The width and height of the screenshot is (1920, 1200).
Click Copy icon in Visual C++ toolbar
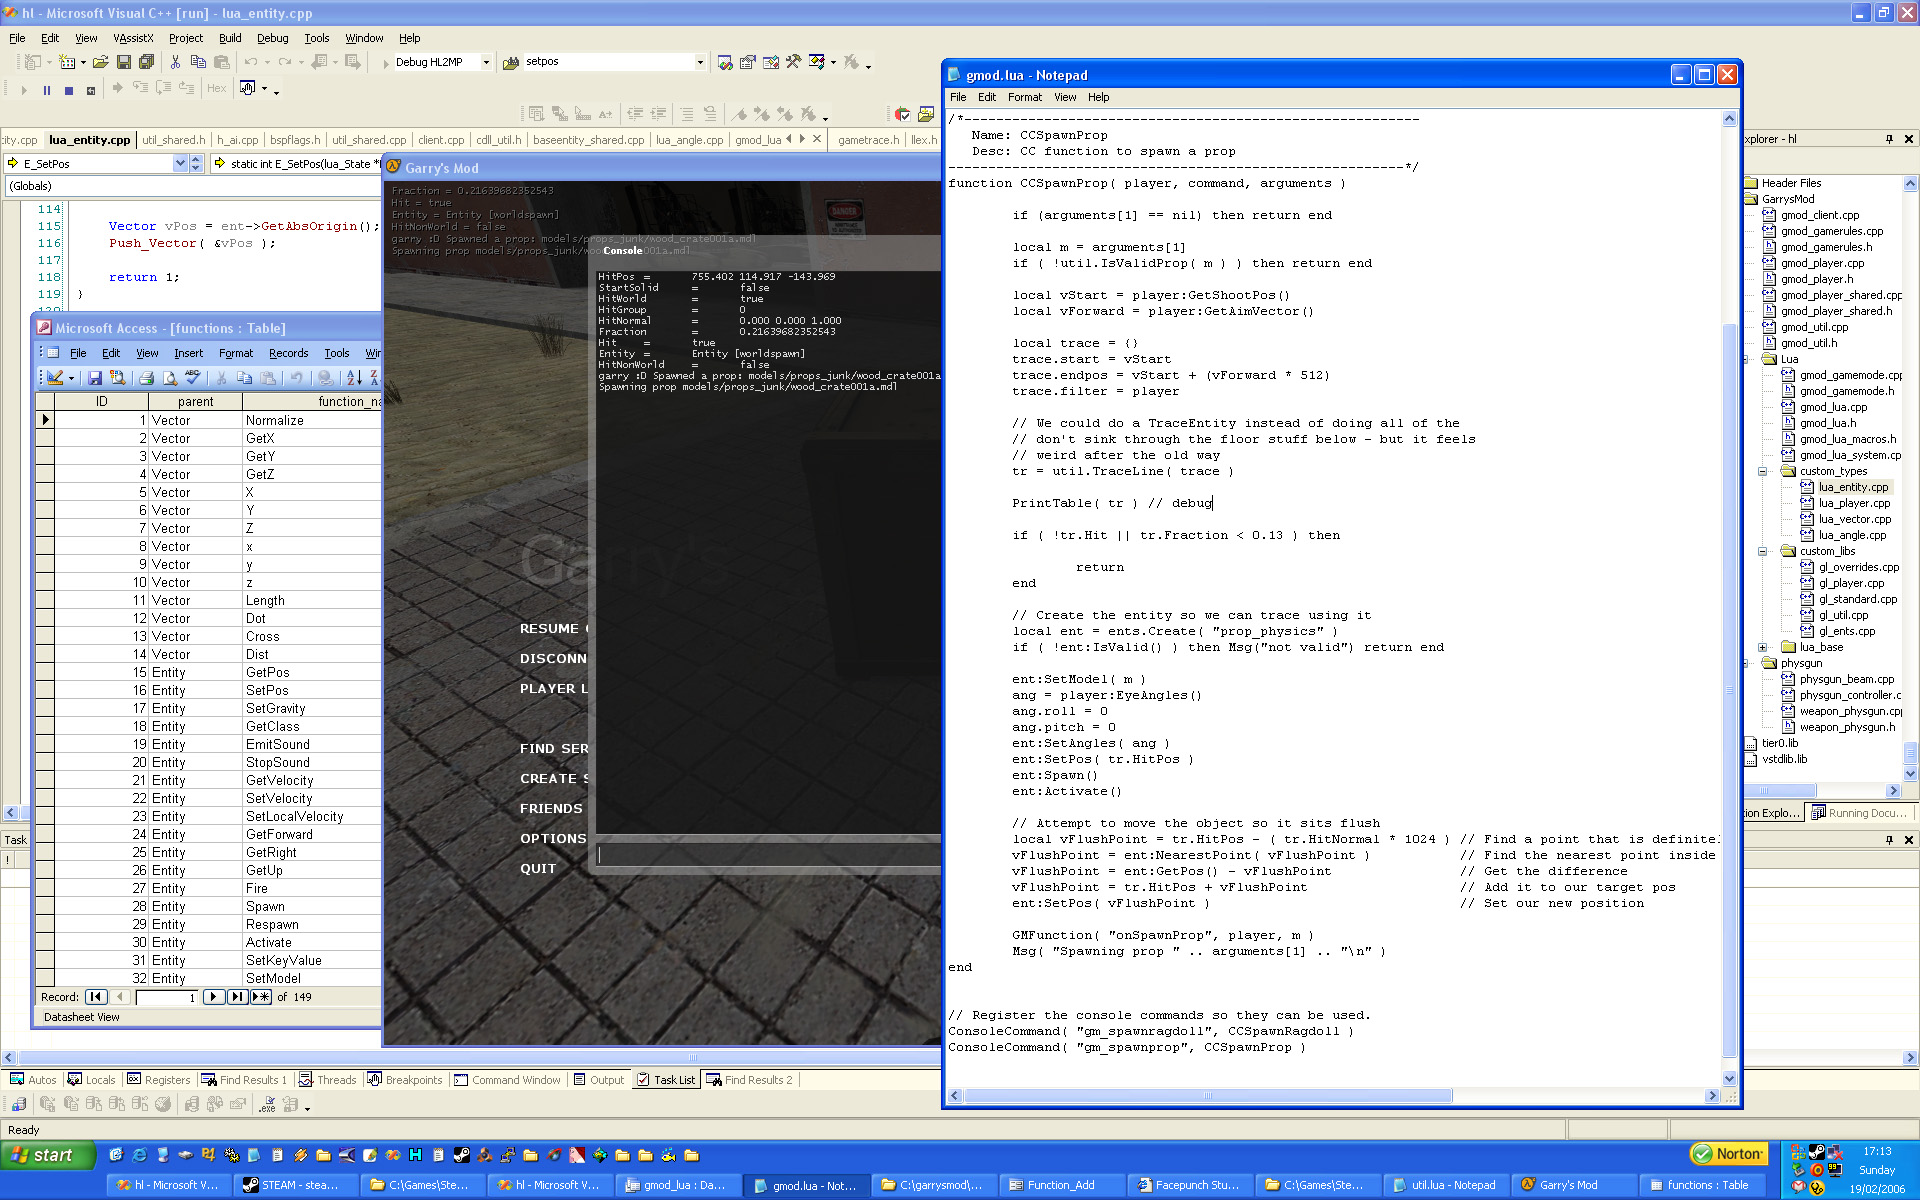tap(198, 62)
